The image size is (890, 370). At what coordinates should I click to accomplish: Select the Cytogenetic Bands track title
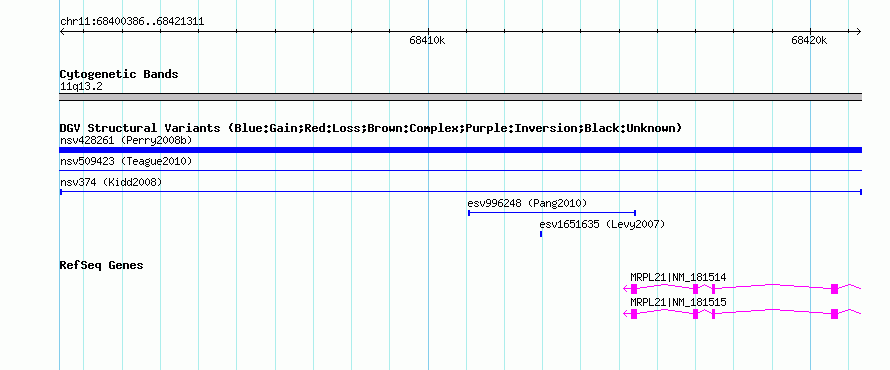(119, 74)
